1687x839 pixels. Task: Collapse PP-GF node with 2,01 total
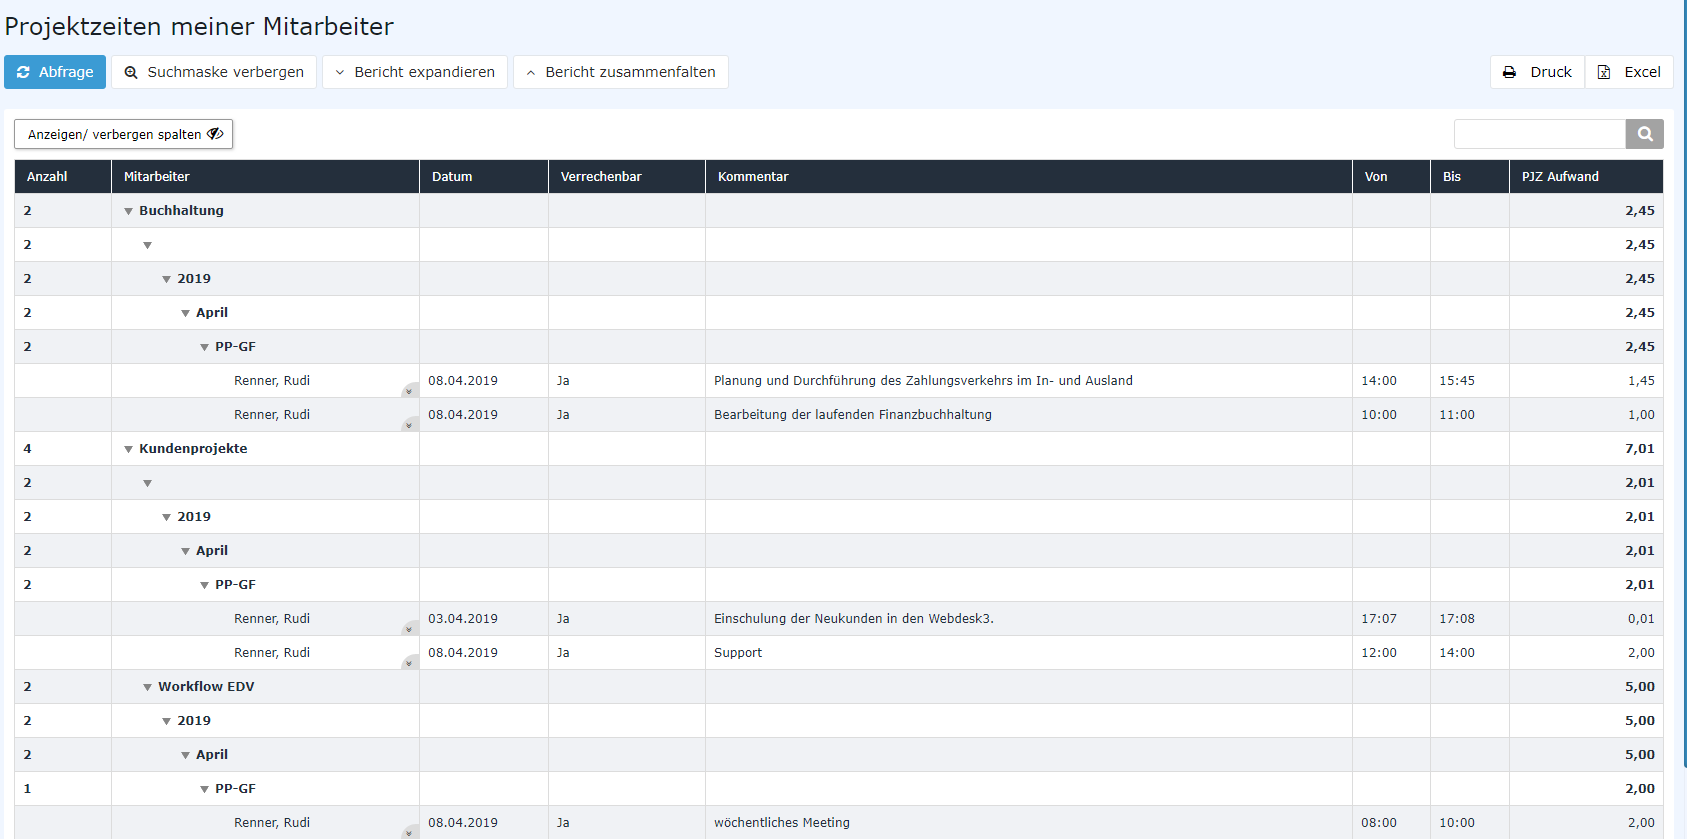[204, 585]
